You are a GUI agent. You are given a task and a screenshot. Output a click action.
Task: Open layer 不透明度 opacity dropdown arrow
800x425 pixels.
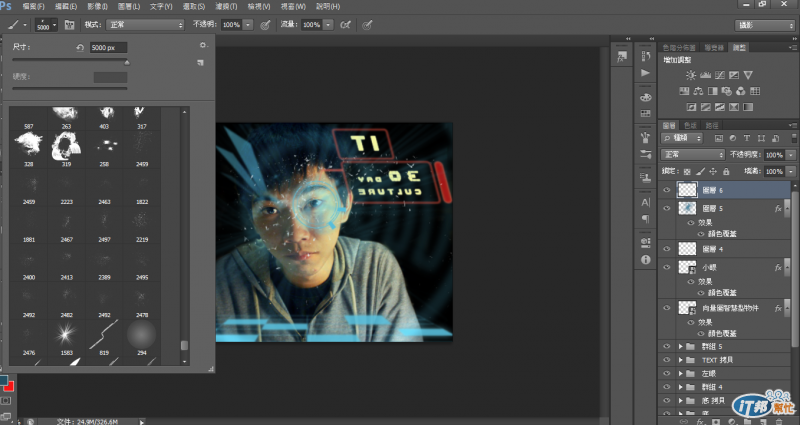[791, 155]
